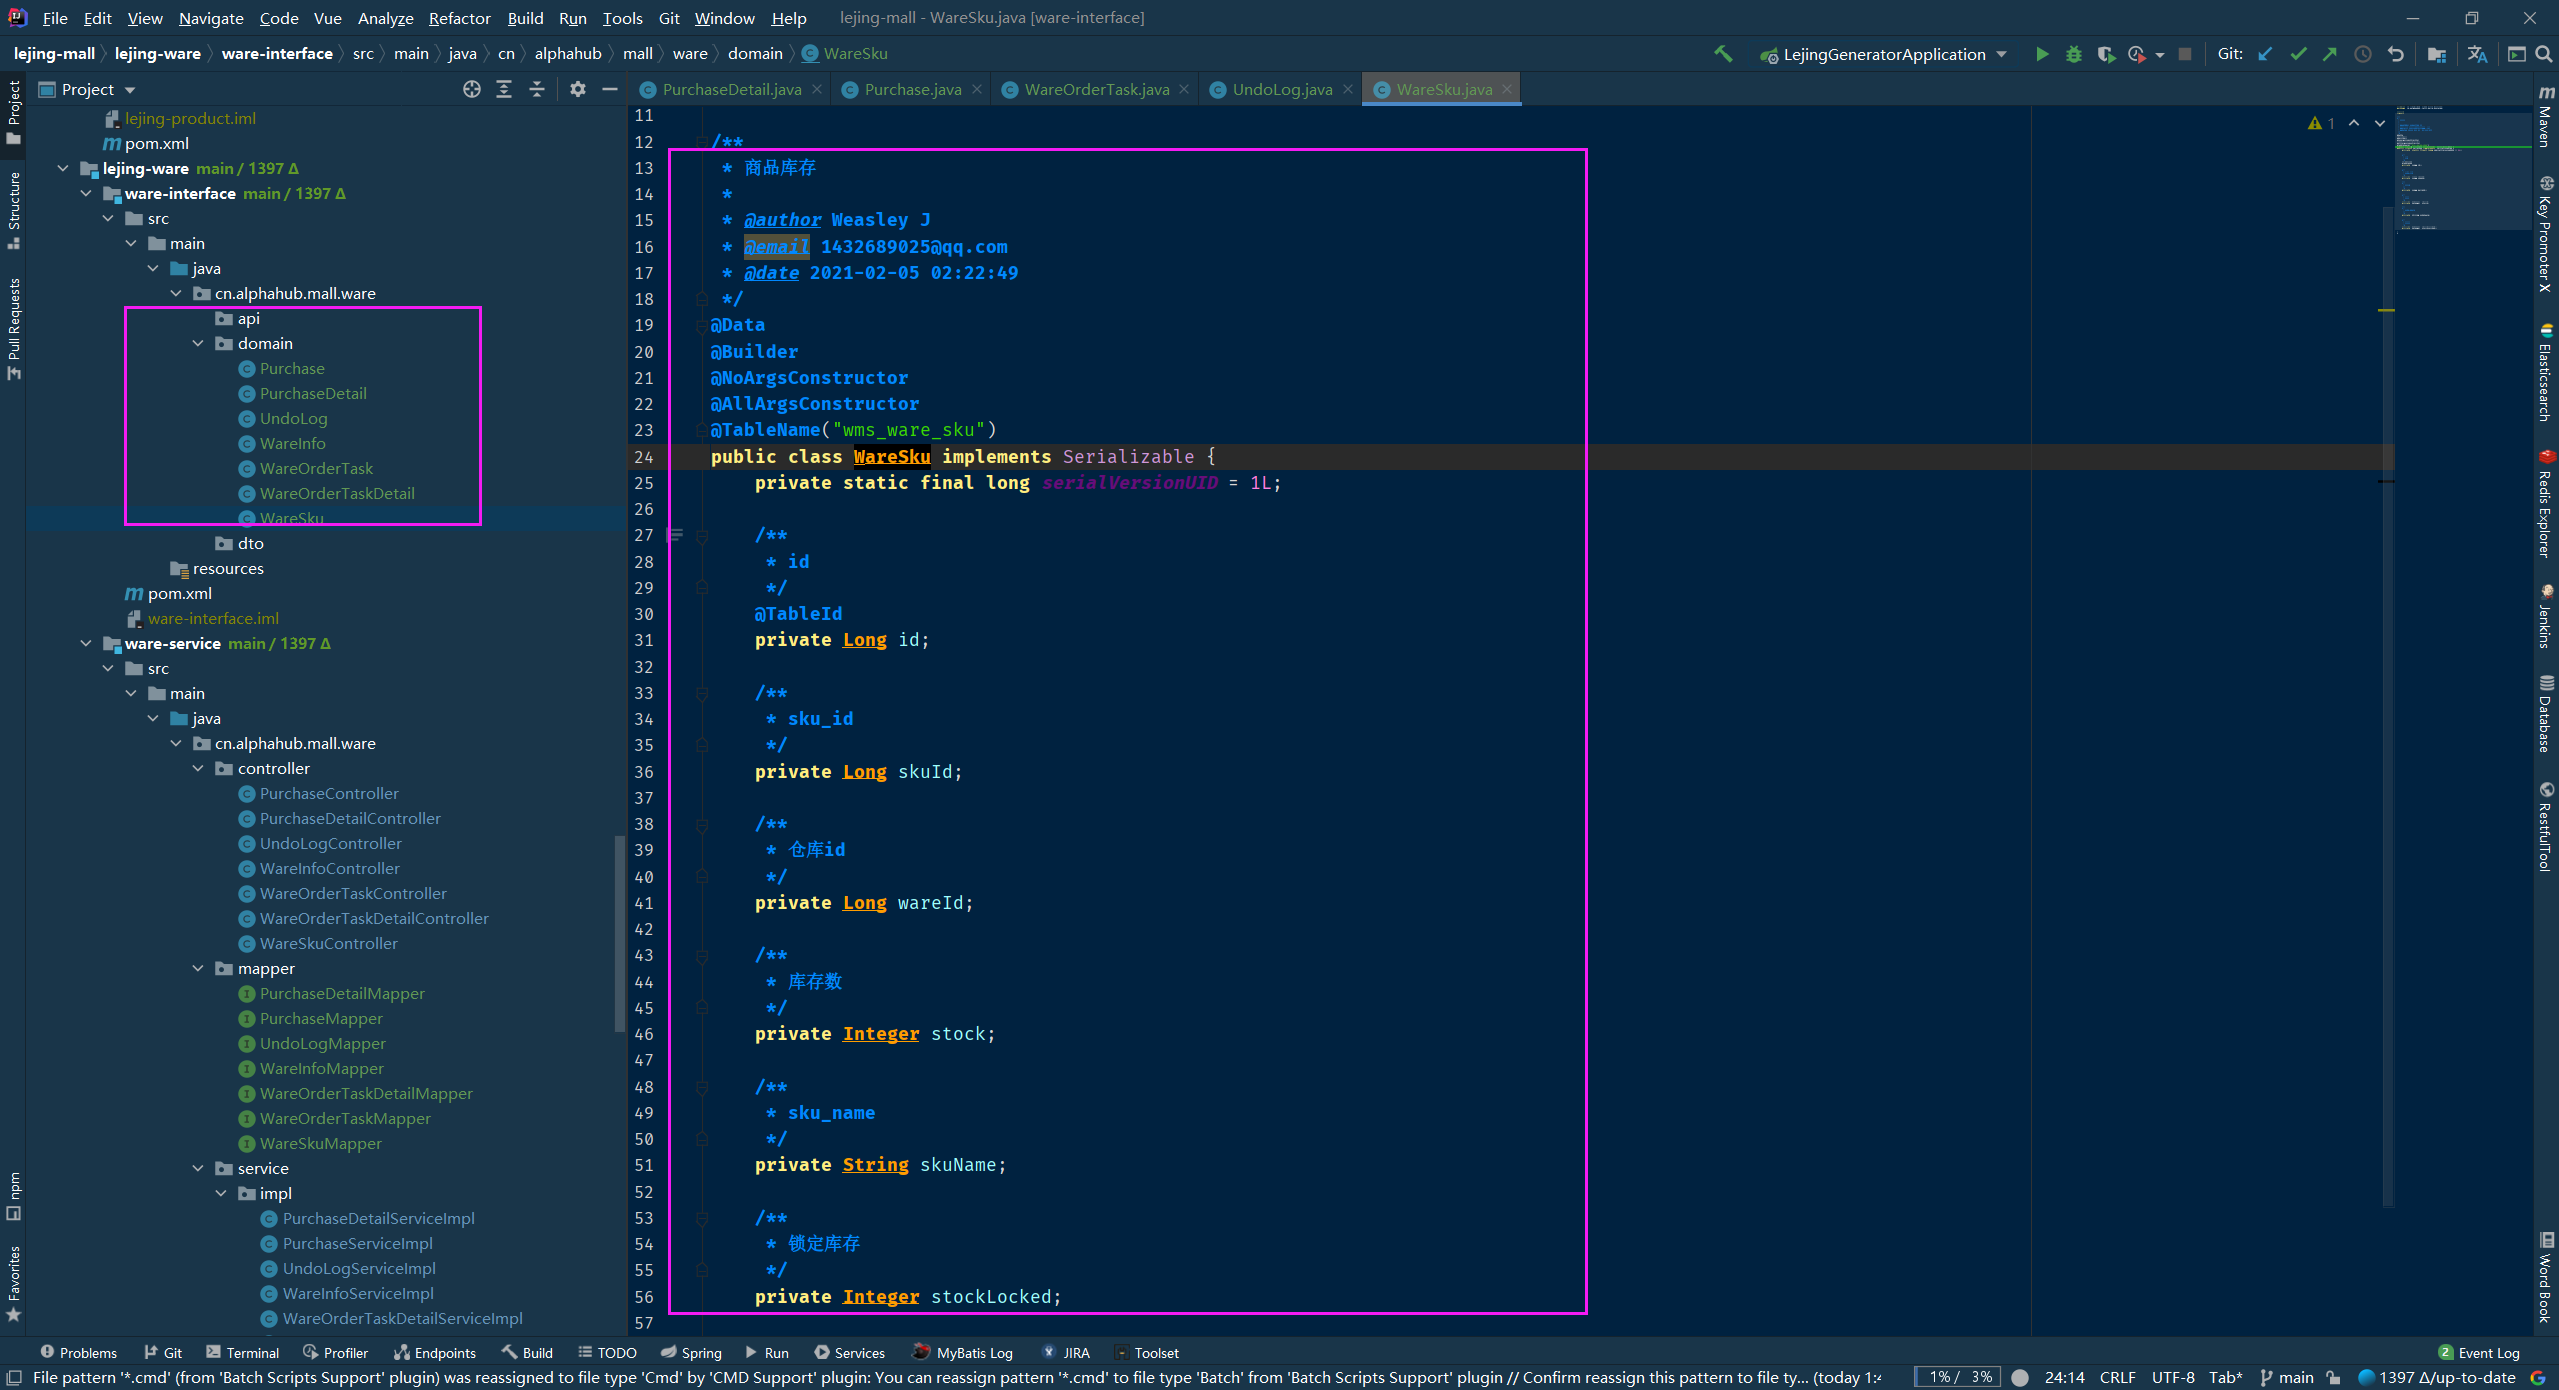Jump to next highlighted error arrow
The width and height of the screenshot is (2559, 1390).
pyautogui.click(x=2380, y=123)
